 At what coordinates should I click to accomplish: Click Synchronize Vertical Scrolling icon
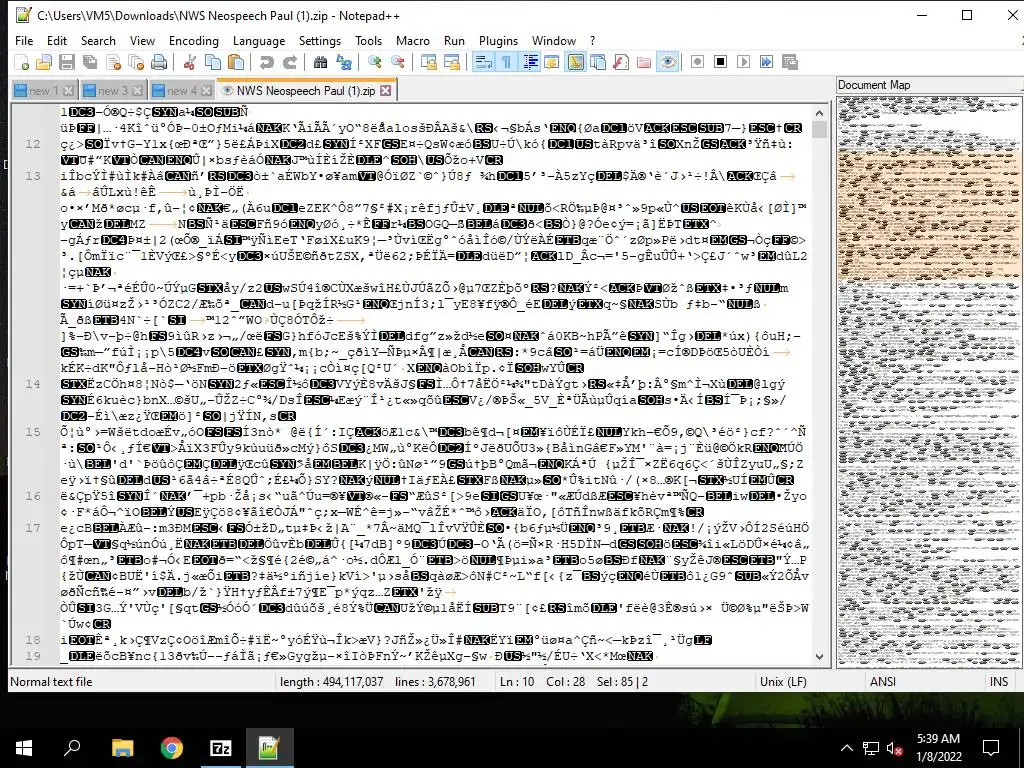[428, 62]
